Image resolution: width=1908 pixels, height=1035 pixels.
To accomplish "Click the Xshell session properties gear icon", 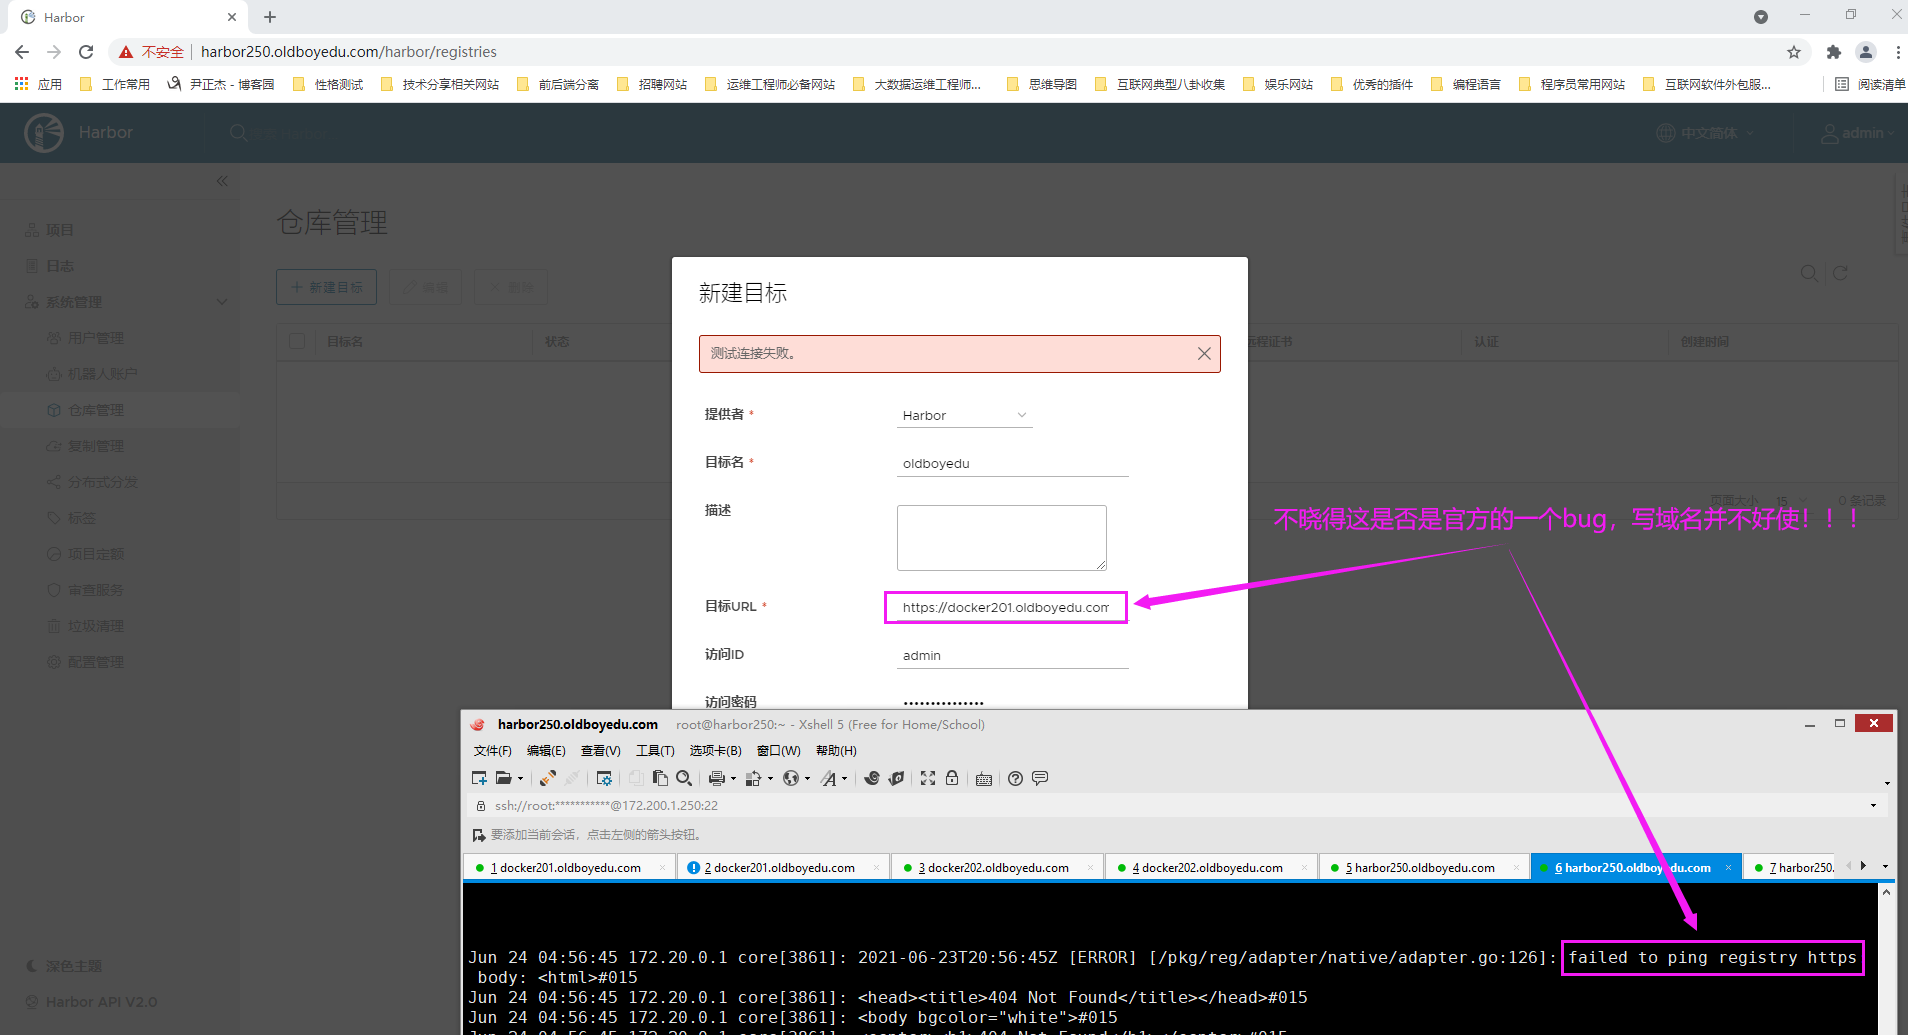I will tap(604, 778).
